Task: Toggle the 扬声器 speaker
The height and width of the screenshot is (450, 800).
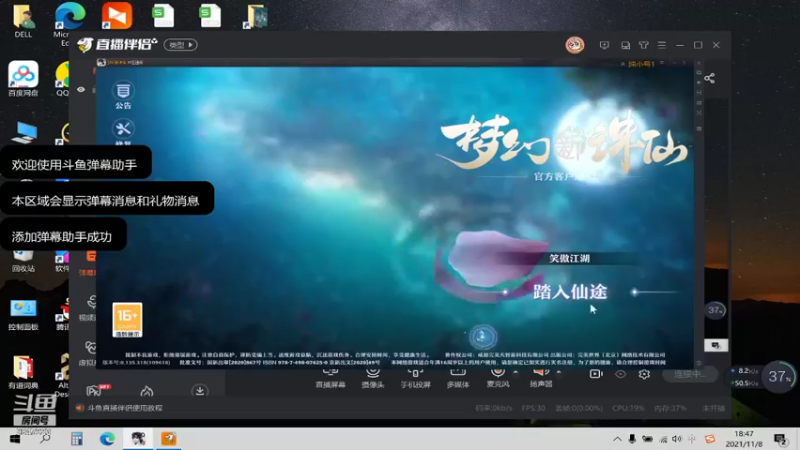Action: (x=540, y=378)
